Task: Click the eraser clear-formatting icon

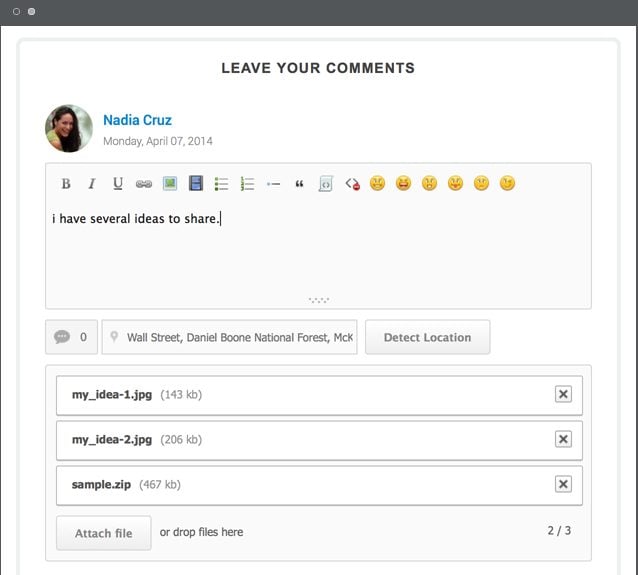Action: click(x=352, y=184)
